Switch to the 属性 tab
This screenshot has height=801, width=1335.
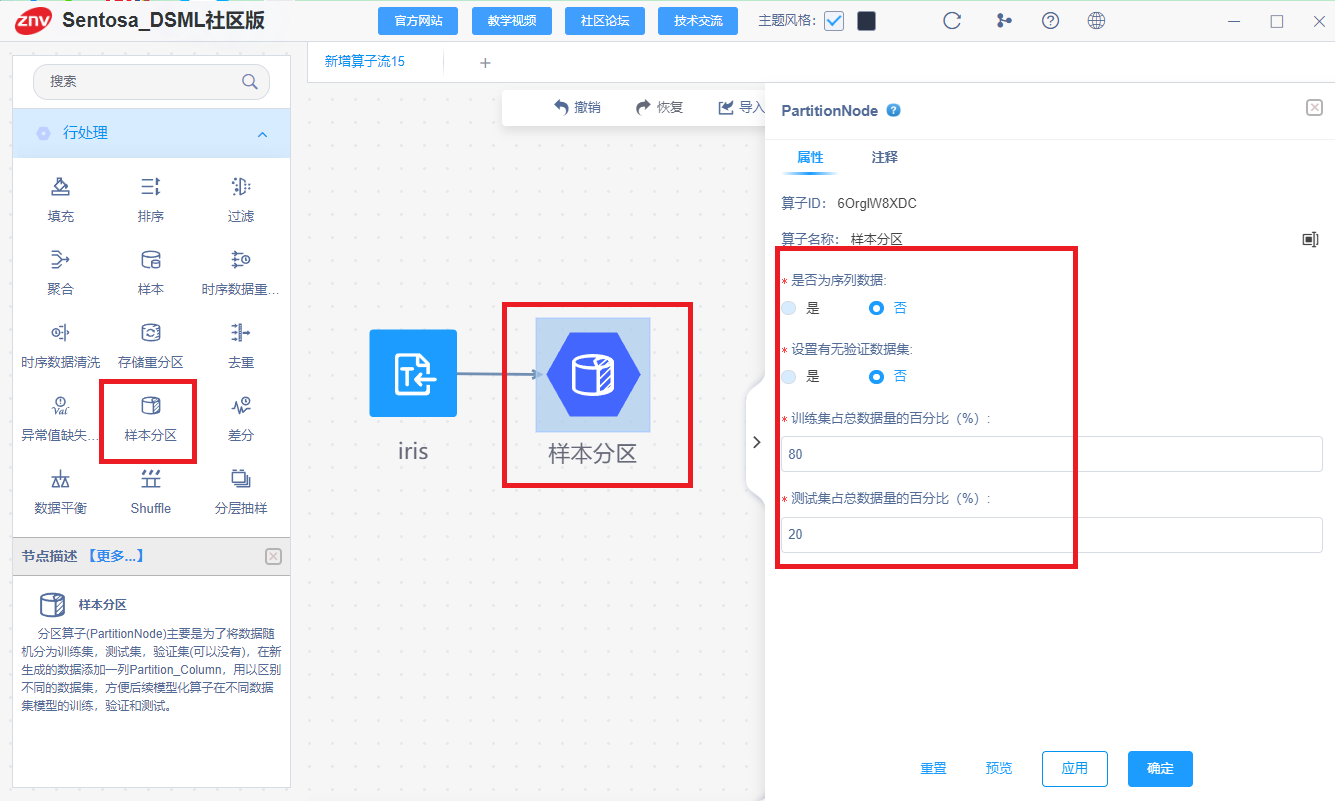tap(810, 158)
